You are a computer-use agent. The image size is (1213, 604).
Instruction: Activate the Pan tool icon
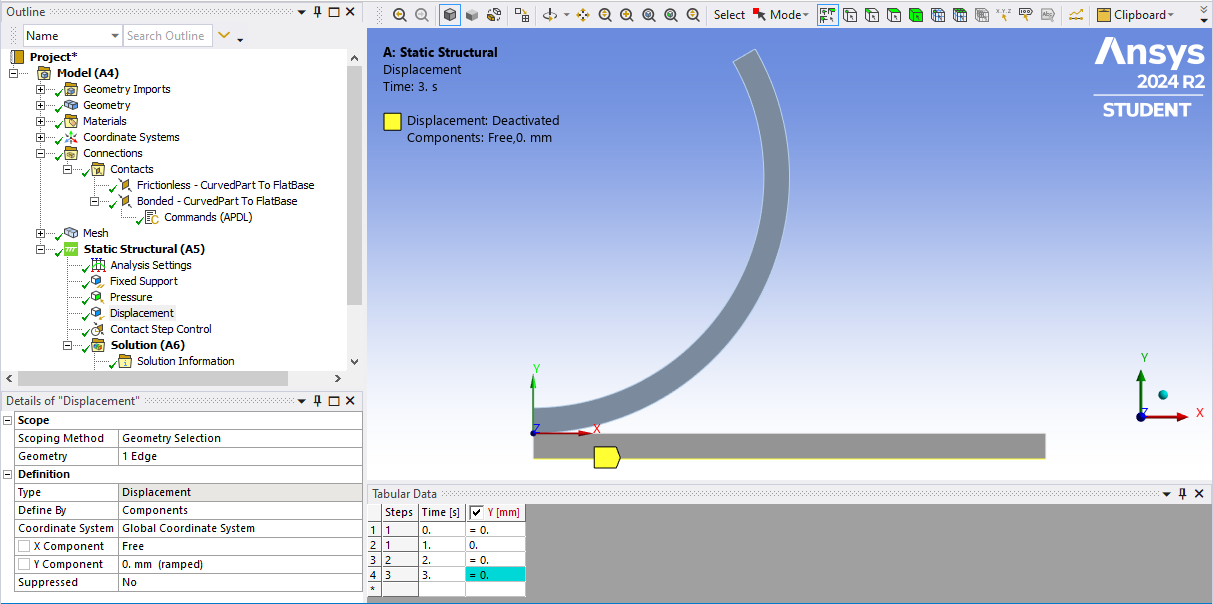[x=583, y=15]
